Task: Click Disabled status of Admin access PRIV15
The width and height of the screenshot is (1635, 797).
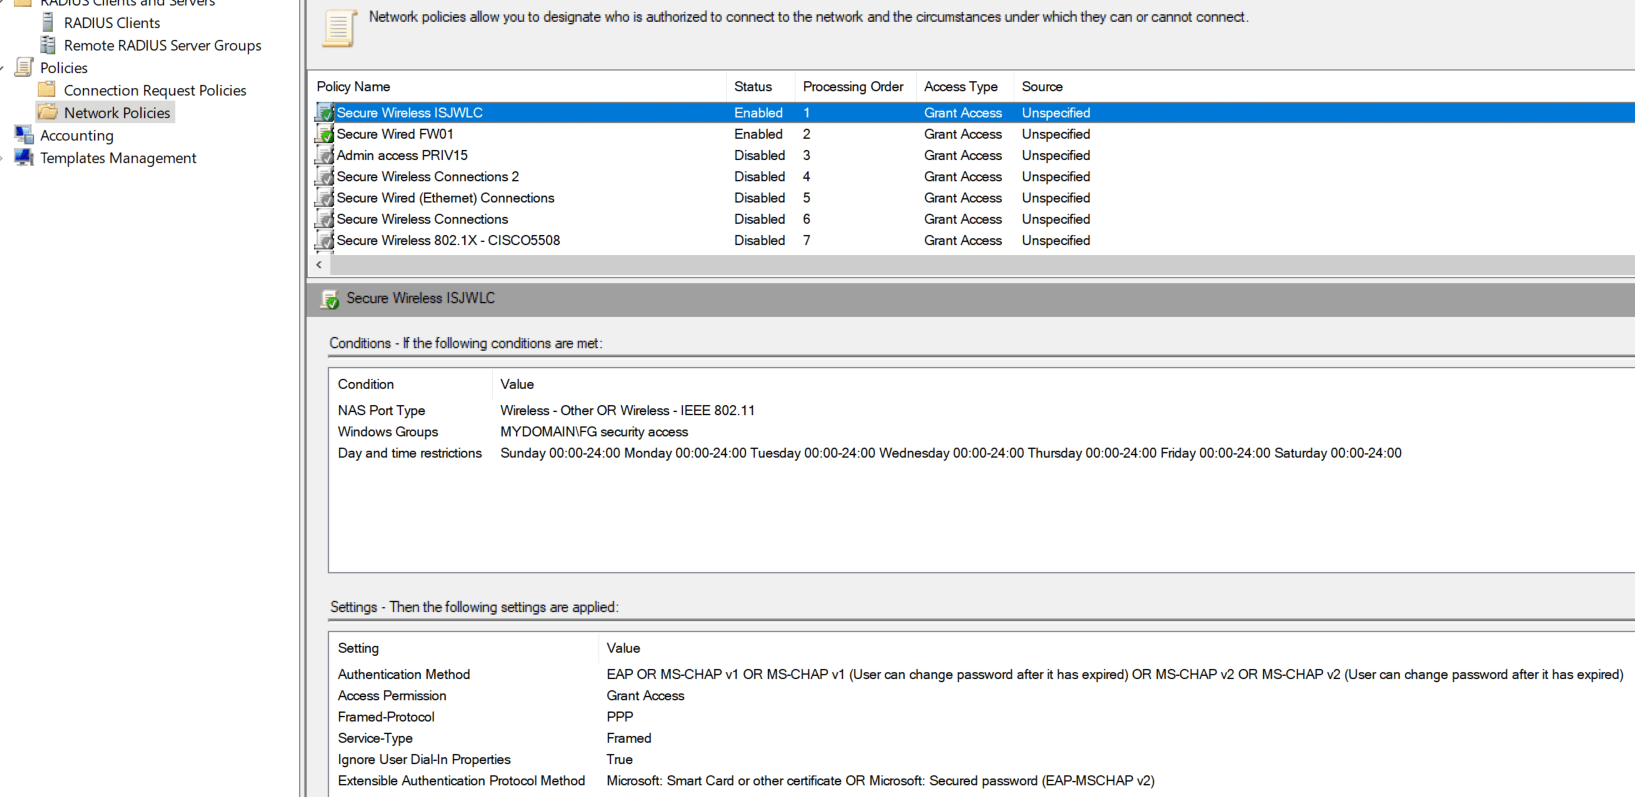Action: point(759,155)
